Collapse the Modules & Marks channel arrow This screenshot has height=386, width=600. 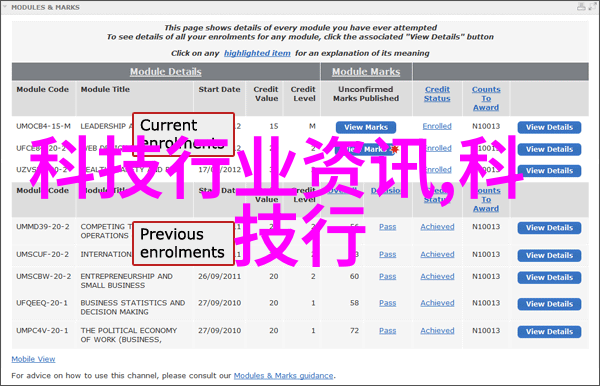coord(5,7)
